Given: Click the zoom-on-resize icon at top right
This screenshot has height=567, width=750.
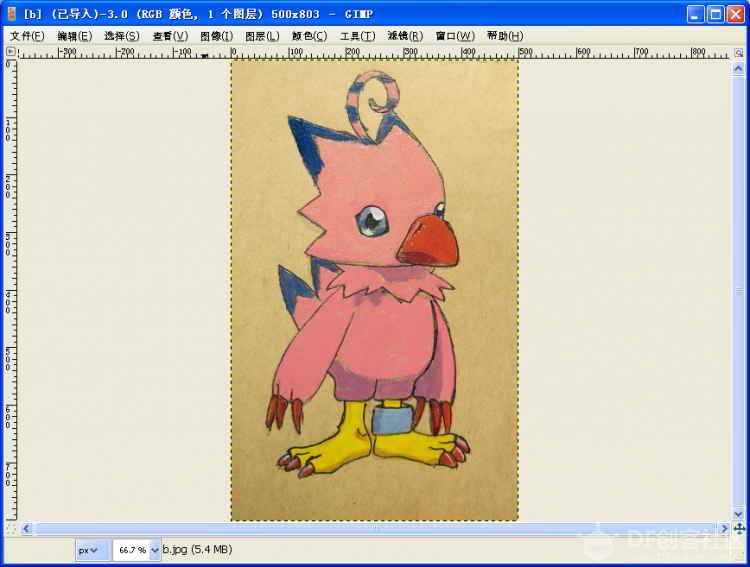Looking at the screenshot, I should (739, 52).
